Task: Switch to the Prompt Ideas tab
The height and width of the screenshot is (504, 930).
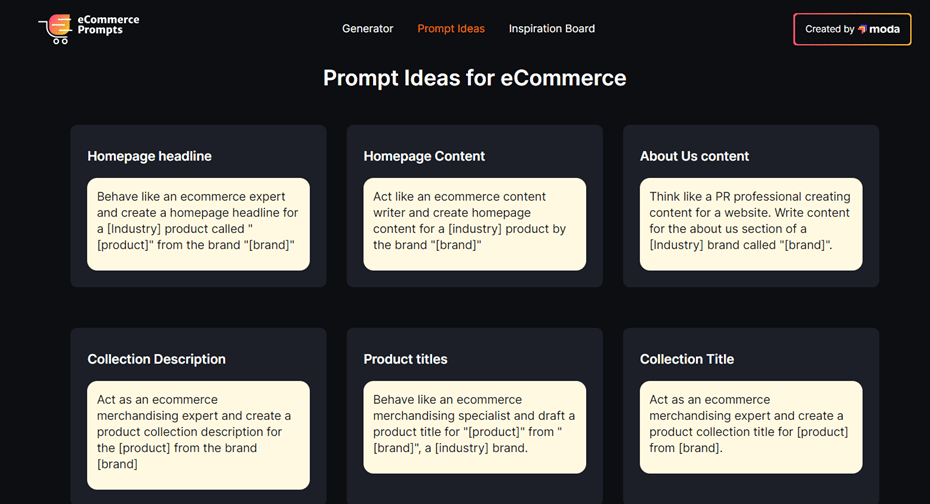Action: point(451,29)
